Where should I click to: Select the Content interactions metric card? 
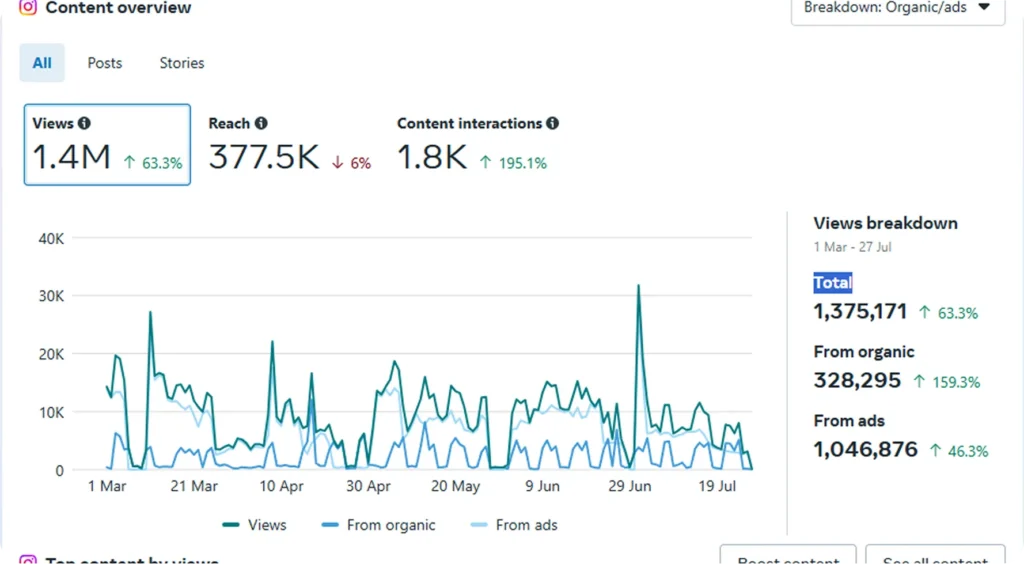tap(477, 145)
